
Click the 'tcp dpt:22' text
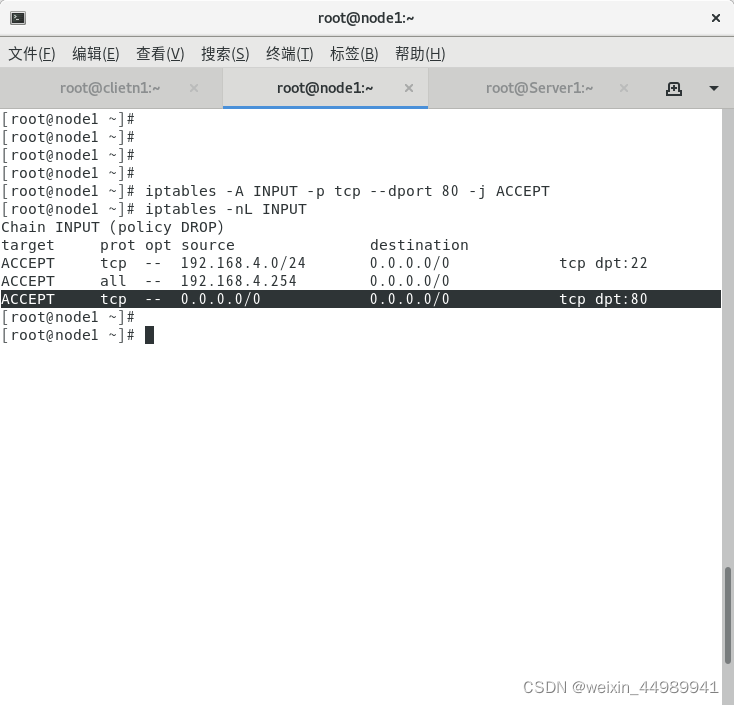(603, 263)
